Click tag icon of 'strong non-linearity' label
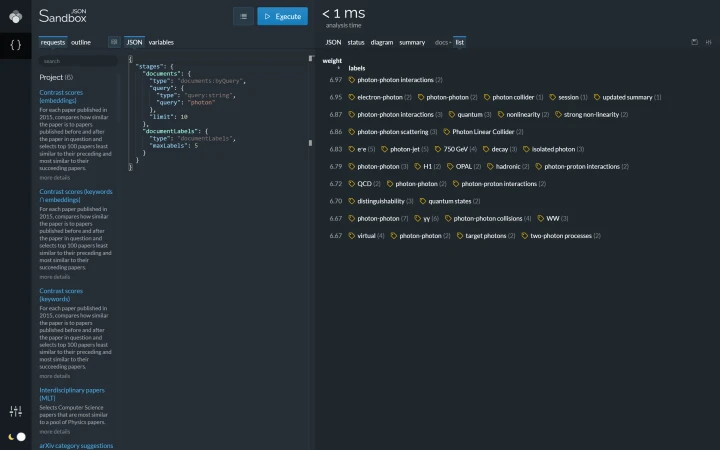Screen dimensions: 720x450 [x=558, y=114]
